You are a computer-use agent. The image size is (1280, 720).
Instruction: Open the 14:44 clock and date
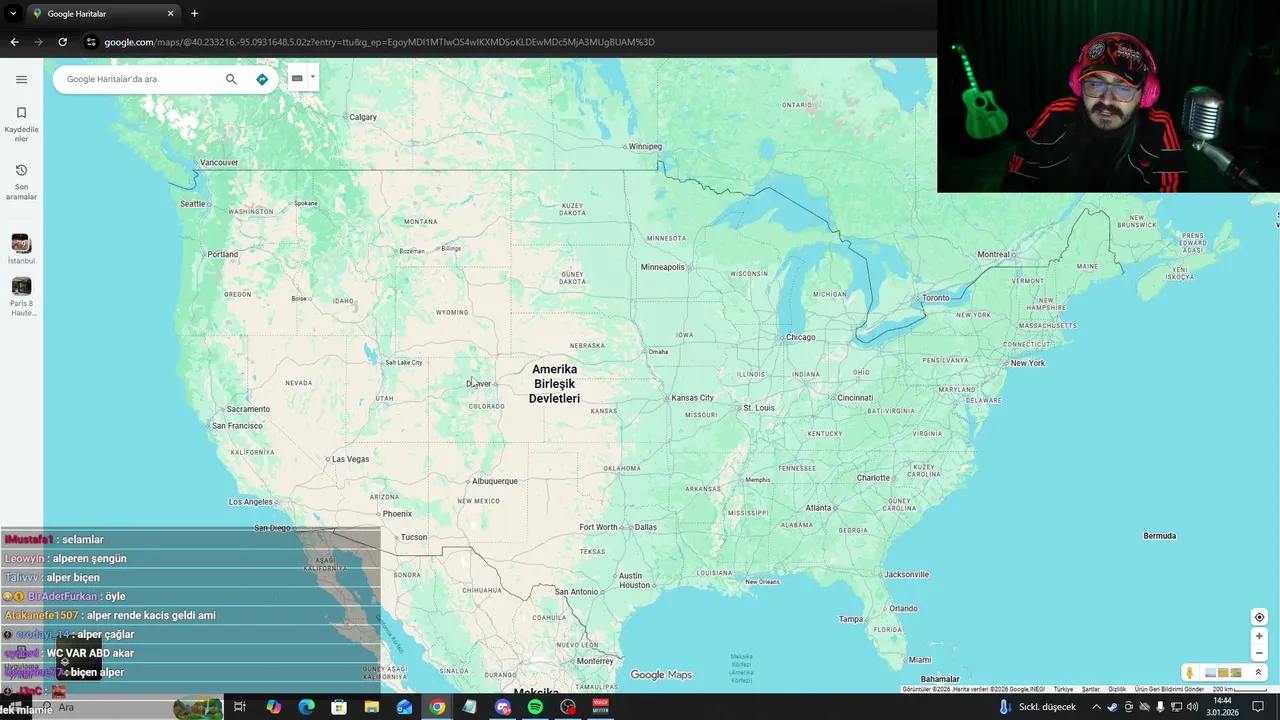point(1222,707)
